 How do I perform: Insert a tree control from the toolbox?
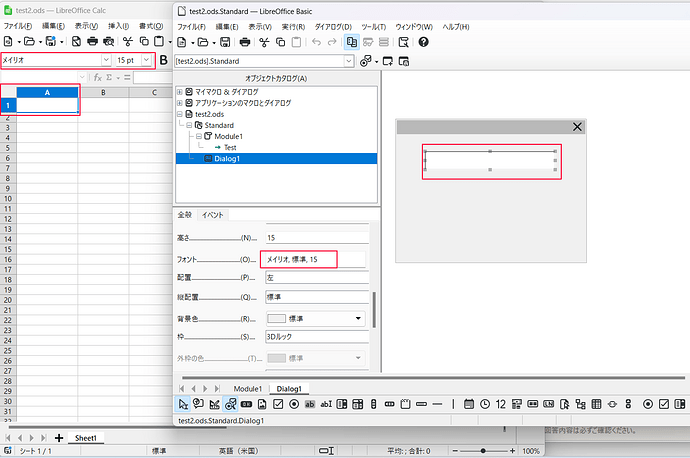pos(580,404)
